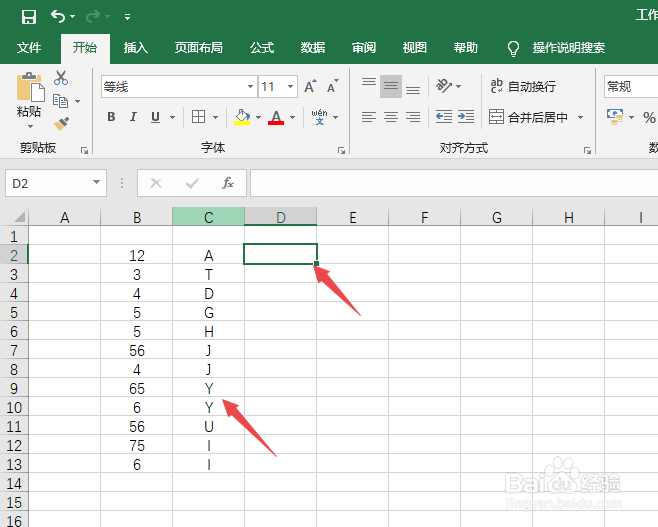Open the fill color dropdown arrow
The image size is (658, 527).
pyautogui.click(x=258, y=117)
